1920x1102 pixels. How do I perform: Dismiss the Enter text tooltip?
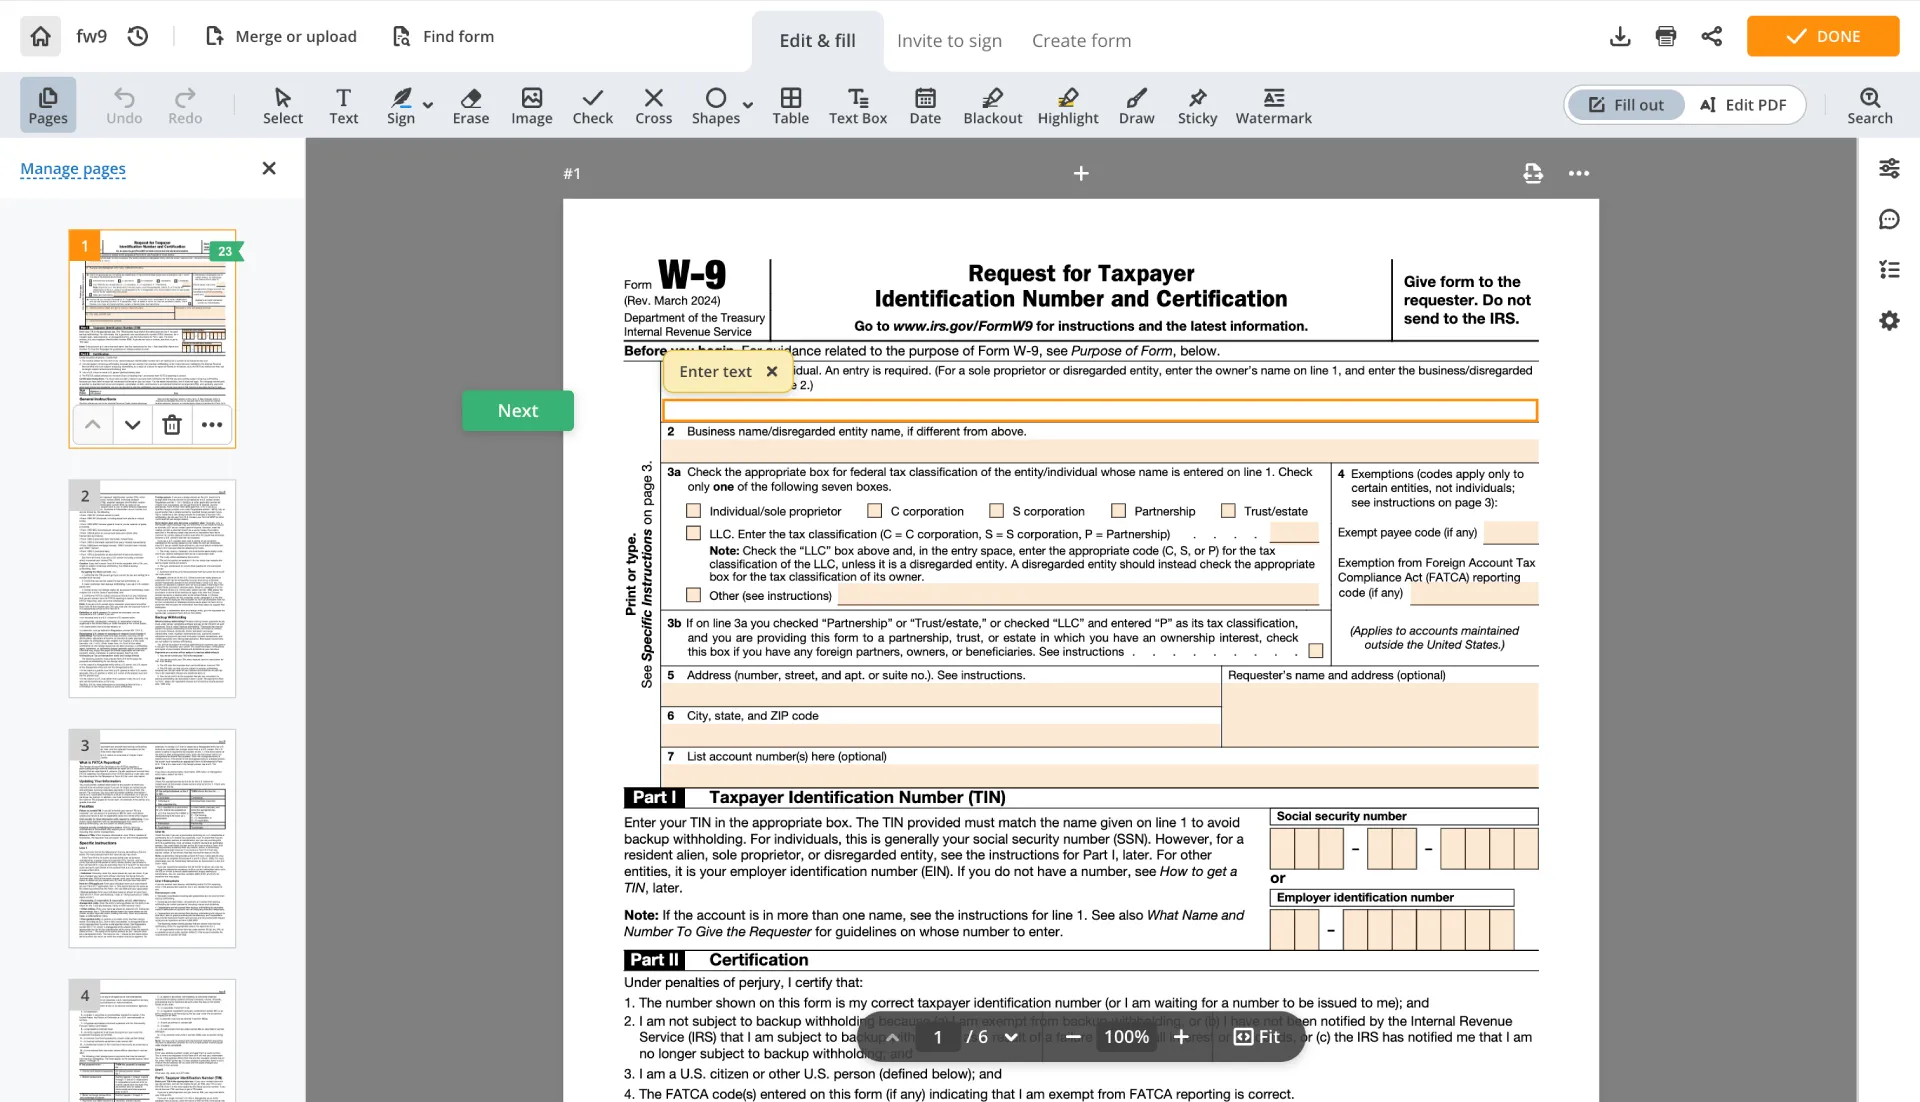(772, 371)
